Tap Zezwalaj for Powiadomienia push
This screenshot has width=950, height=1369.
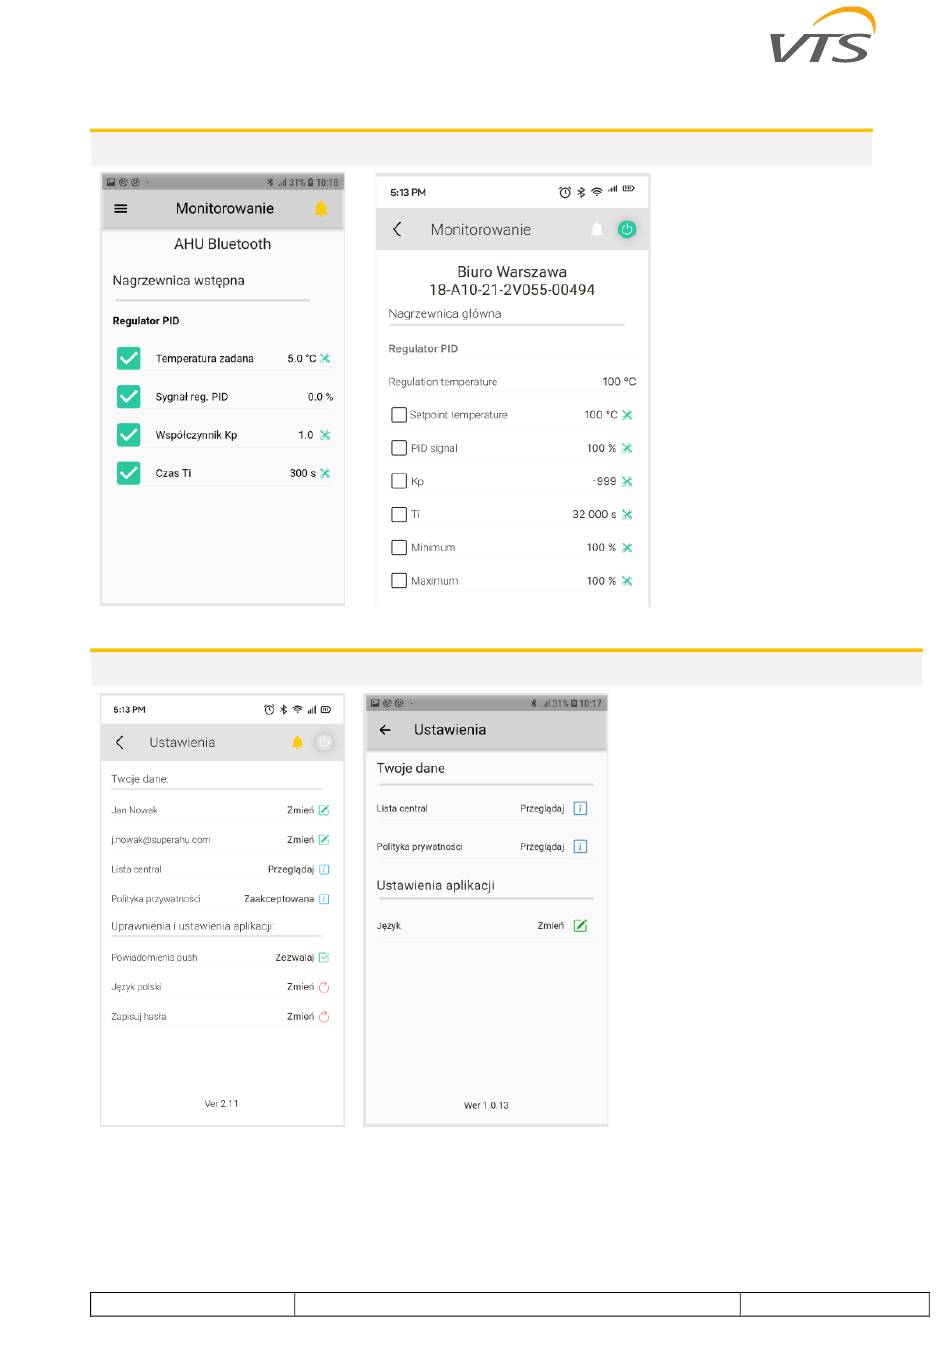295,958
